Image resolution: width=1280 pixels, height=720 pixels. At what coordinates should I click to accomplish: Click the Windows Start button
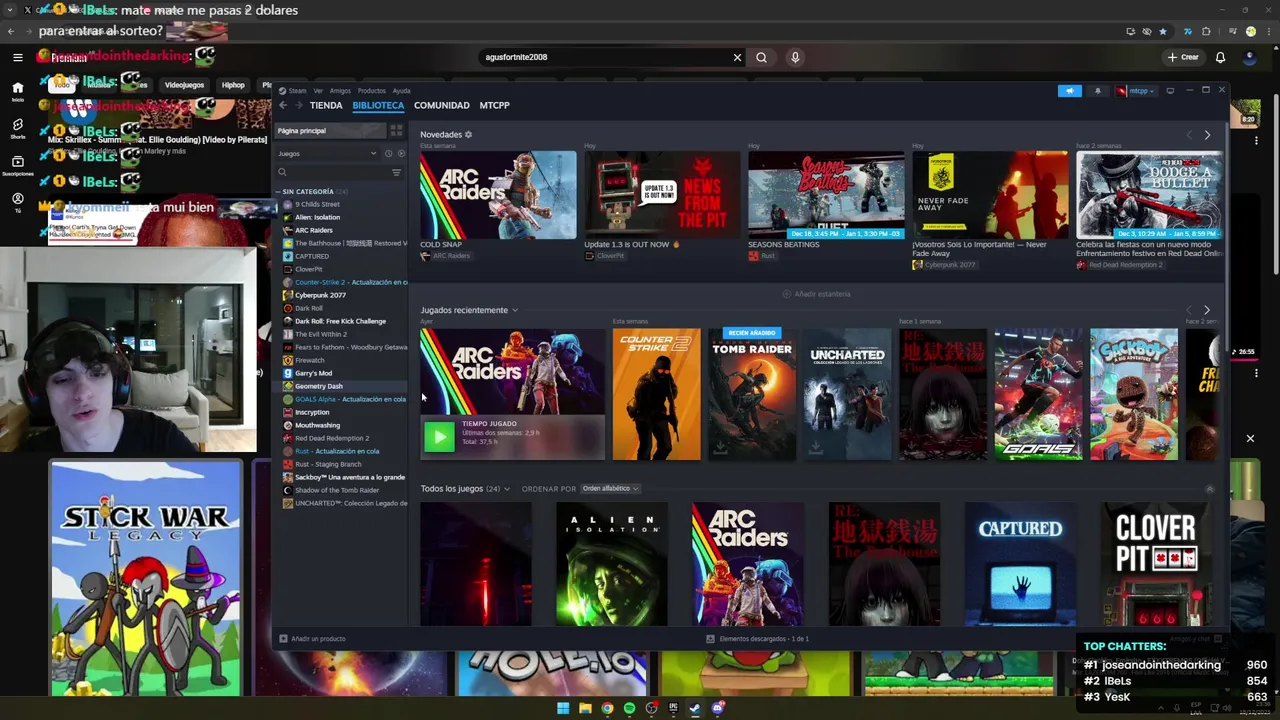[563, 708]
